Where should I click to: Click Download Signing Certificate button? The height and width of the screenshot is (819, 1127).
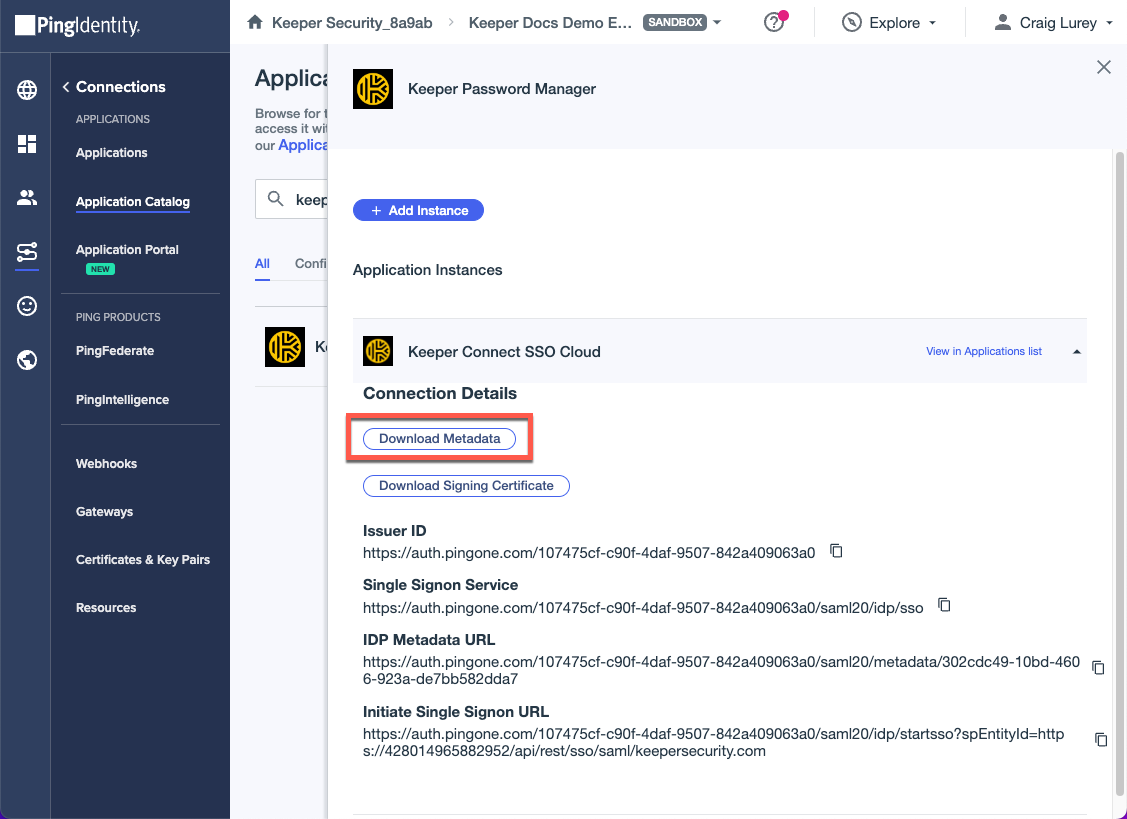click(466, 485)
